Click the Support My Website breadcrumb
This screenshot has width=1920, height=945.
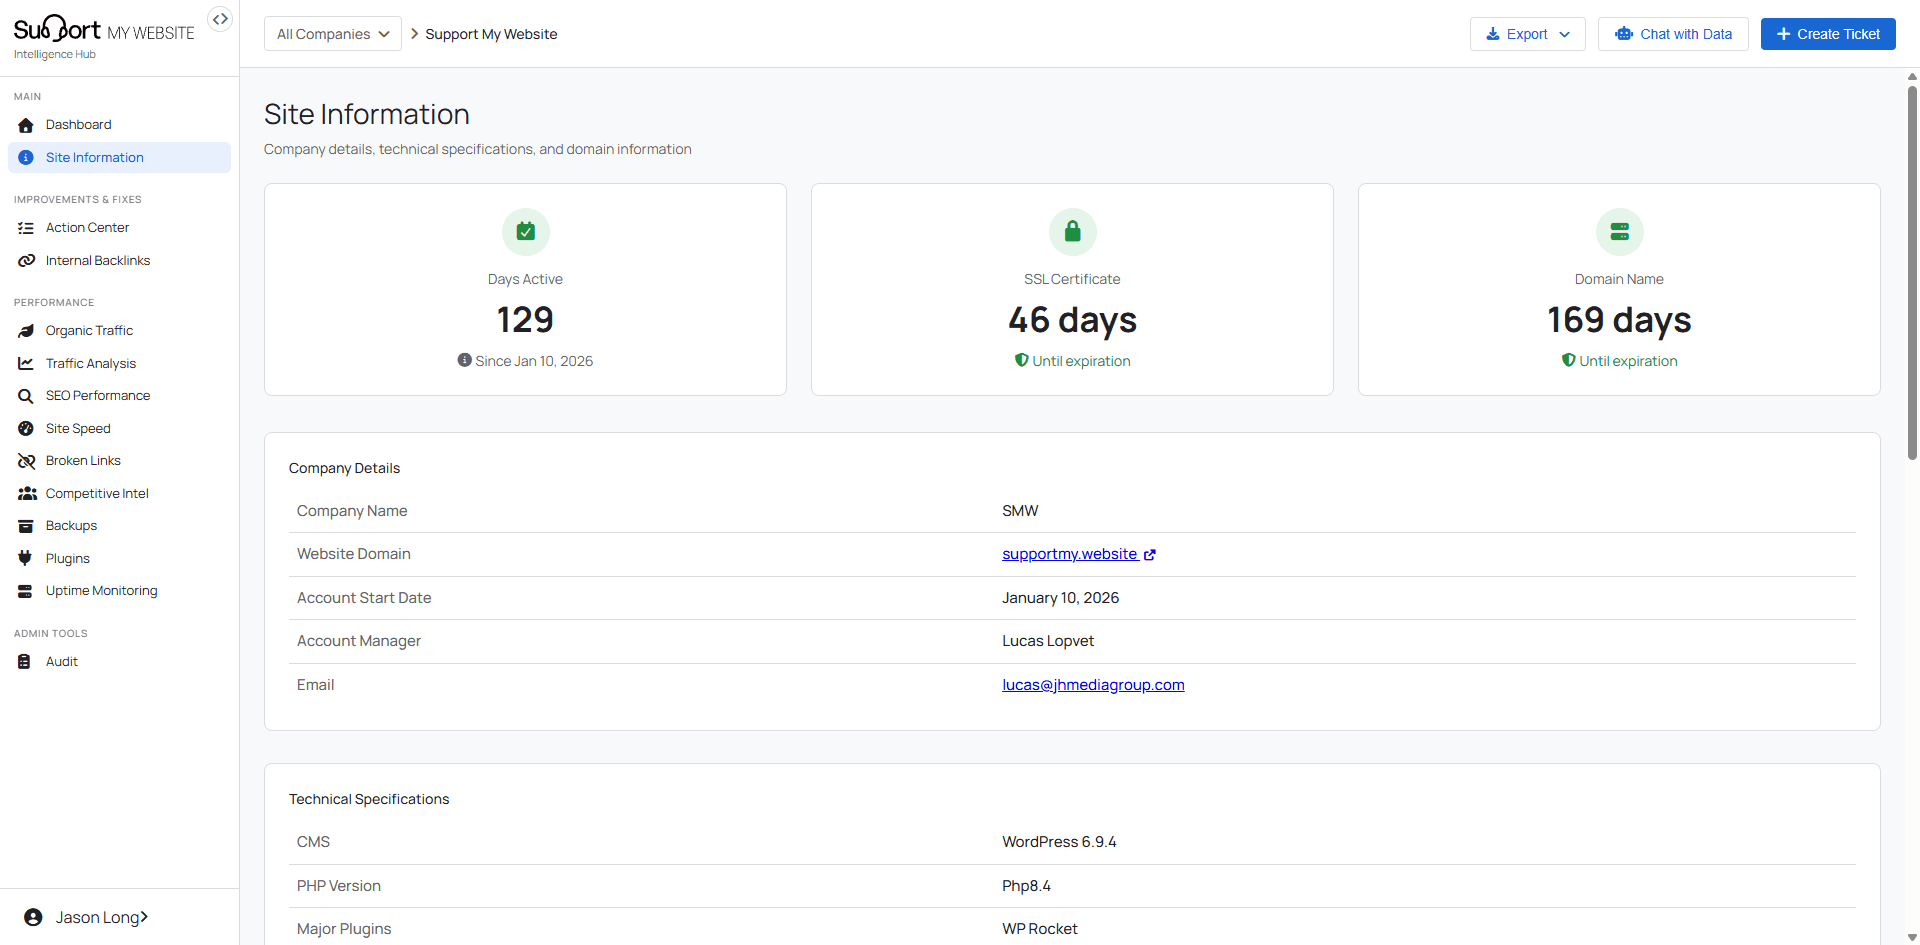(x=491, y=34)
